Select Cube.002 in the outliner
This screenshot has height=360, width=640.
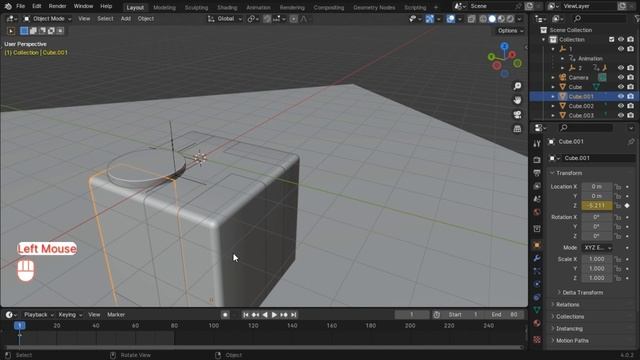[x=581, y=106]
